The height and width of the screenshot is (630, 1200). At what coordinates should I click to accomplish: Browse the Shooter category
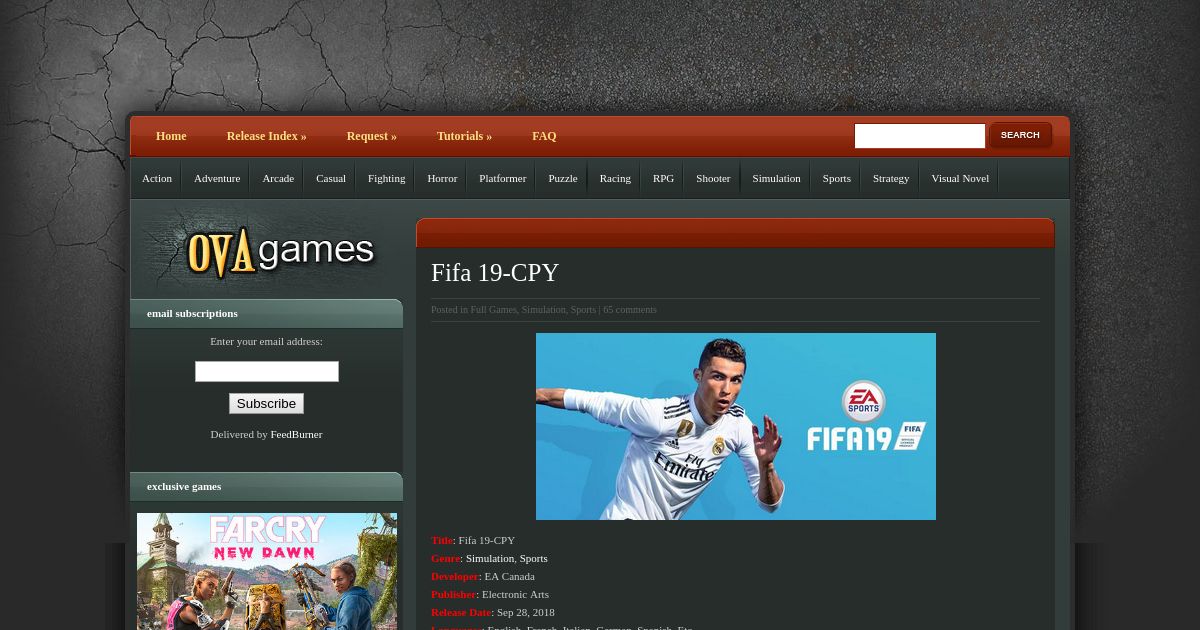(713, 178)
